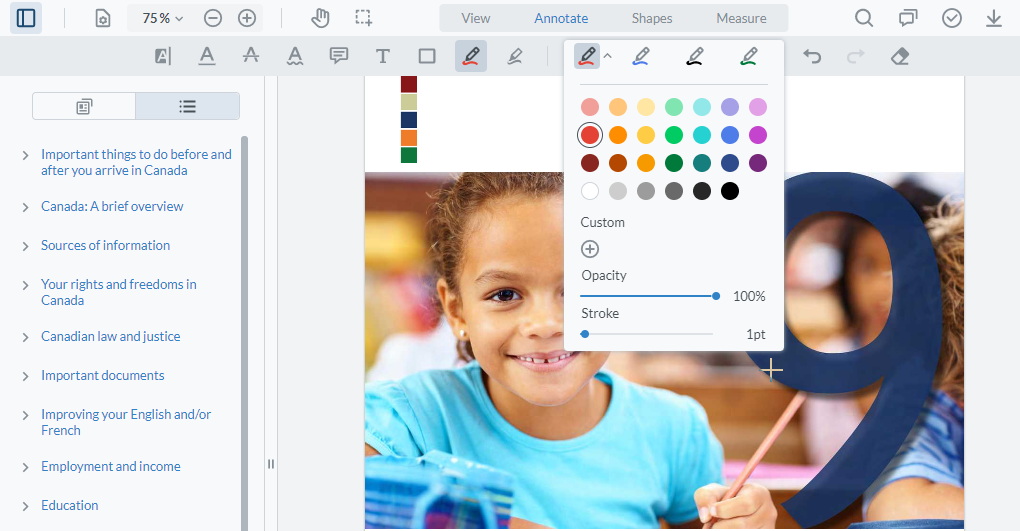1020x531 pixels.
Task: Select the eraser tool
Action: click(900, 57)
